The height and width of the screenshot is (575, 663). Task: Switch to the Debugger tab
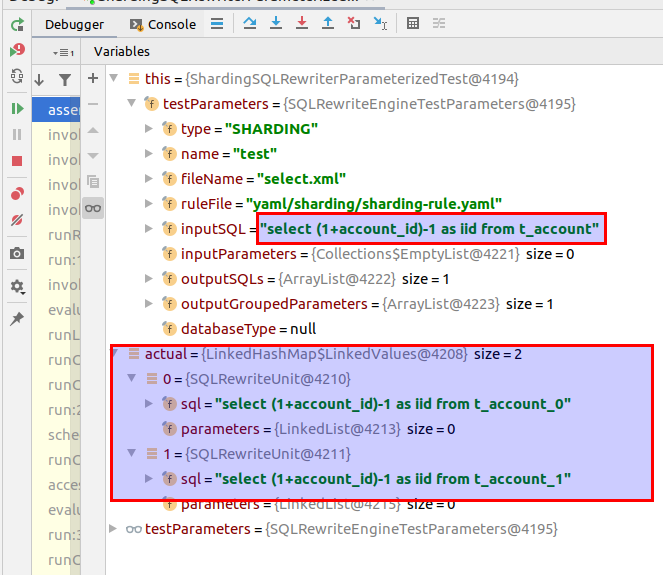pos(74,25)
